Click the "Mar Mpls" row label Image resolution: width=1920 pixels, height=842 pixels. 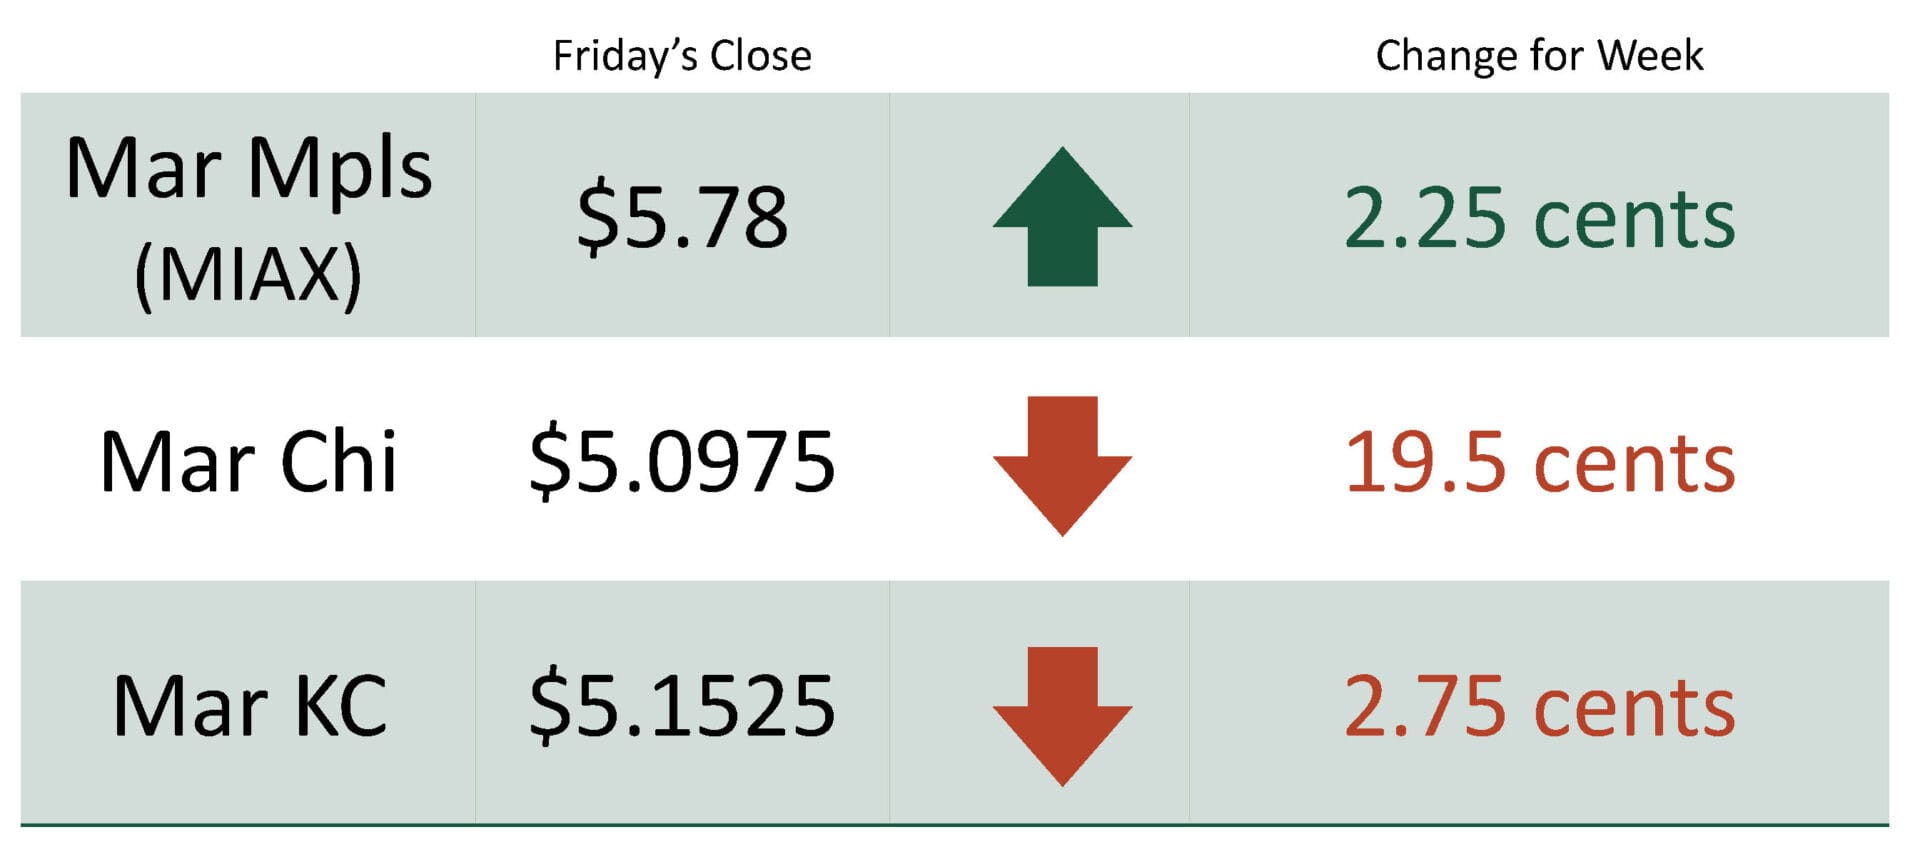point(248,168)
